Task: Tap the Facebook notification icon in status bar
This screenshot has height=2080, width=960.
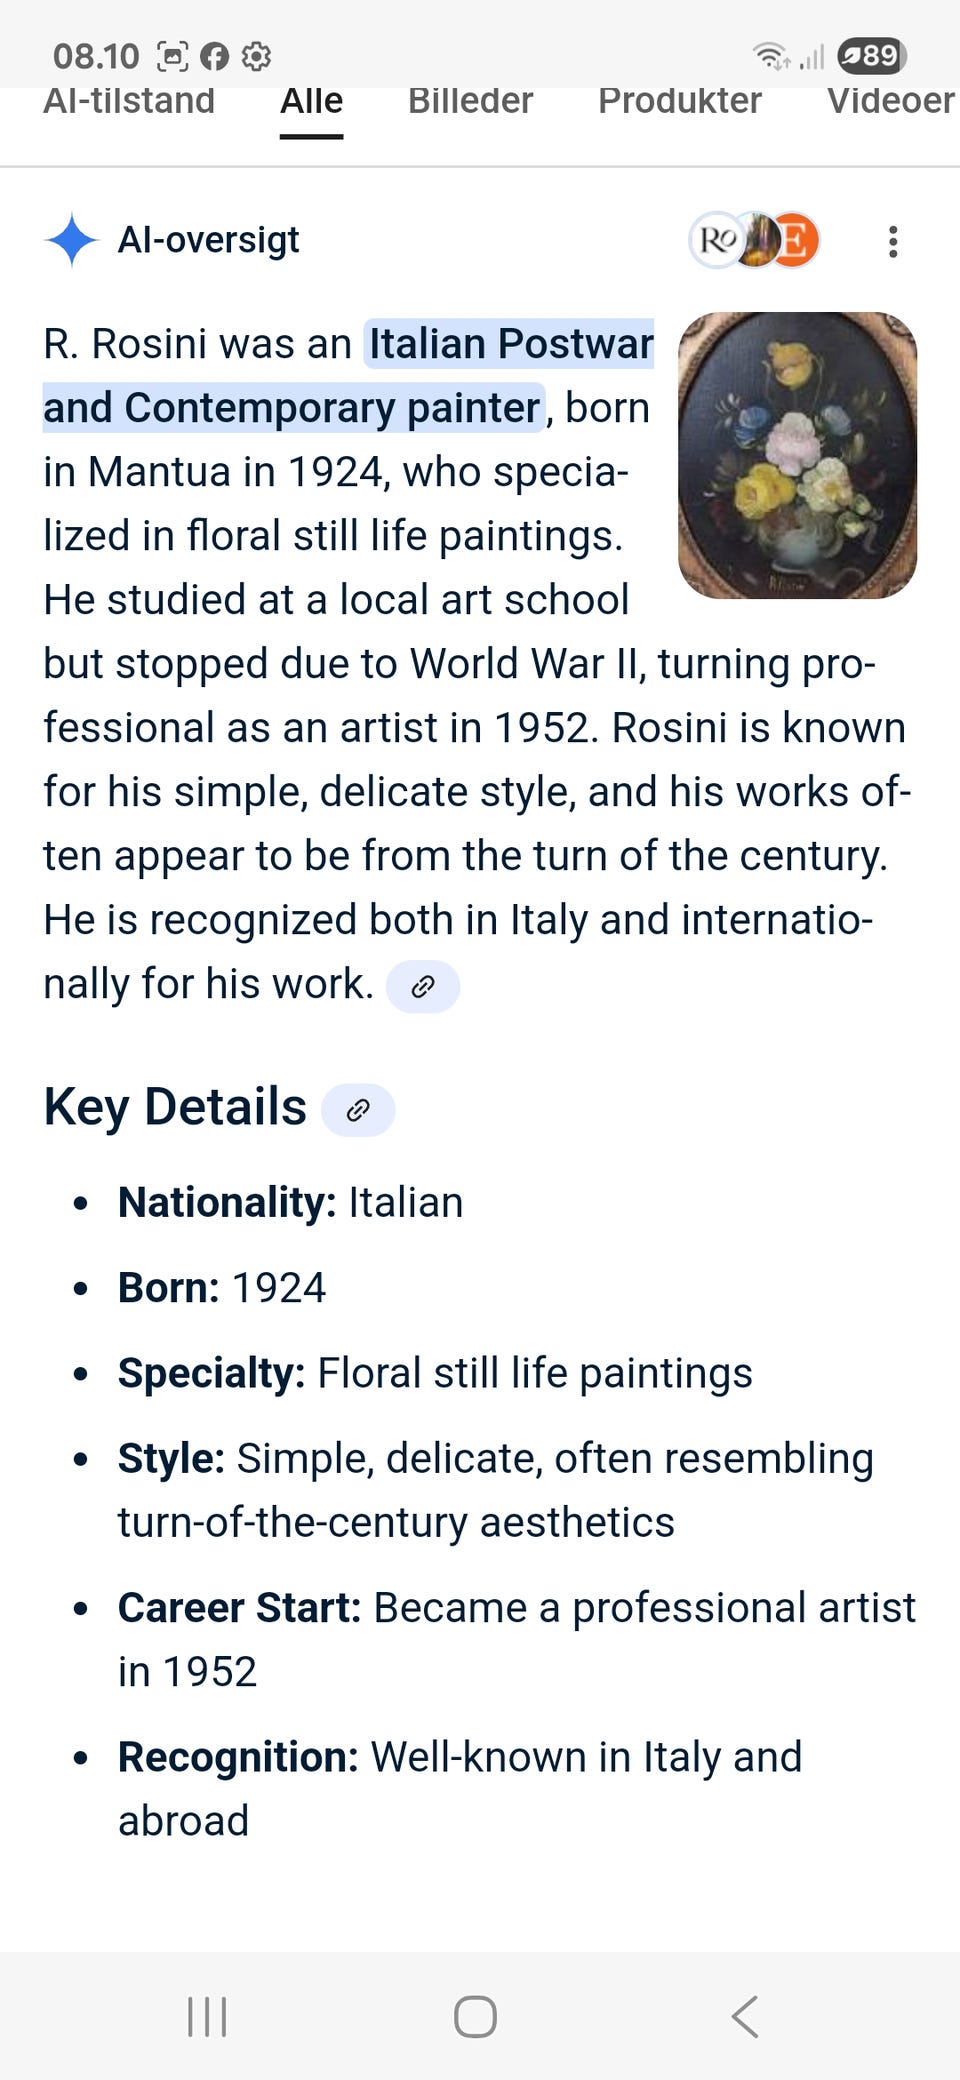Action: tap(214, 57)
